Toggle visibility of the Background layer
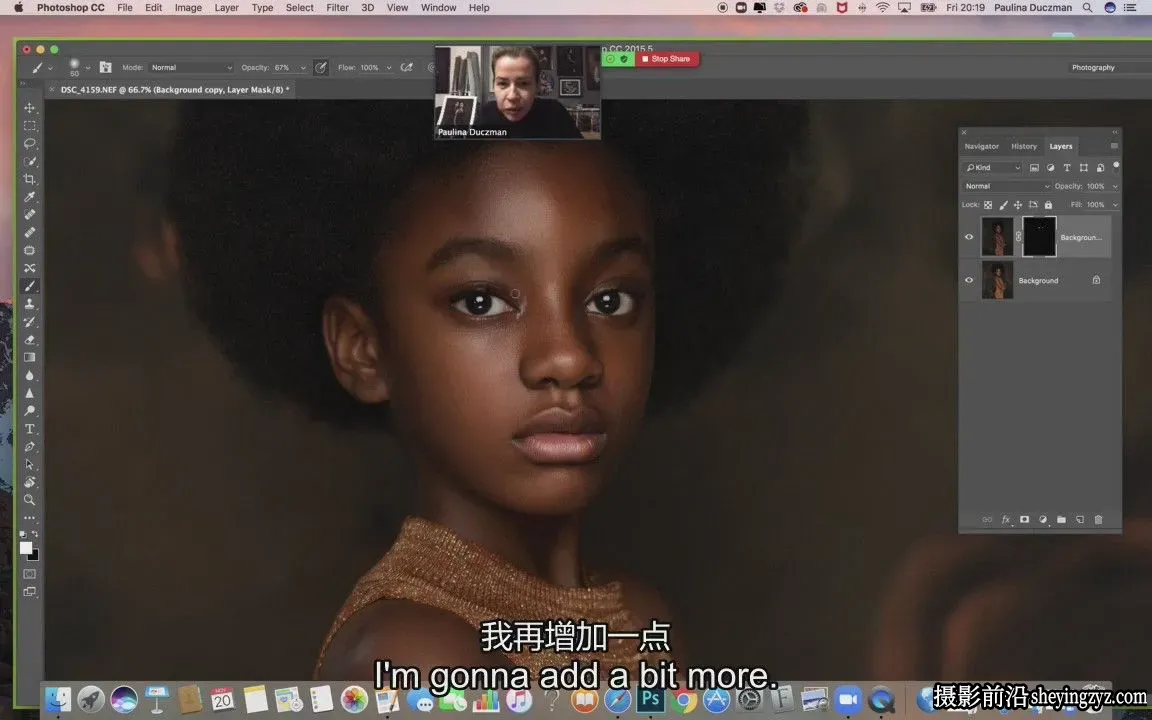The width and height of the screenshot is (1152, 720). click(969, 280)
